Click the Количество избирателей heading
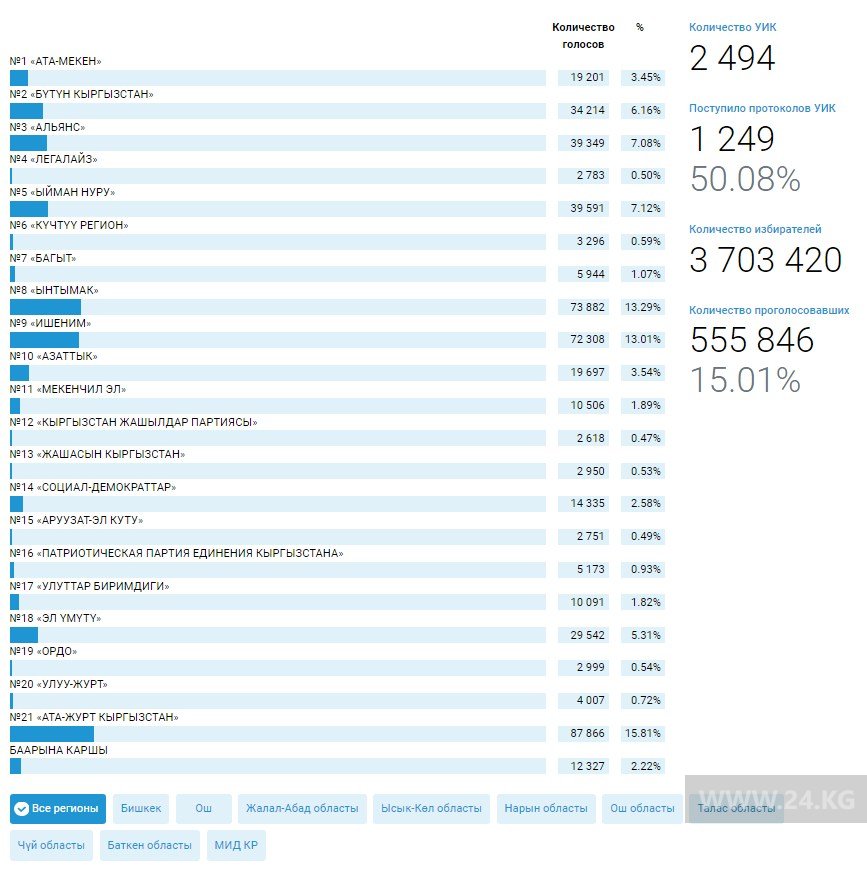 [755, 230]
